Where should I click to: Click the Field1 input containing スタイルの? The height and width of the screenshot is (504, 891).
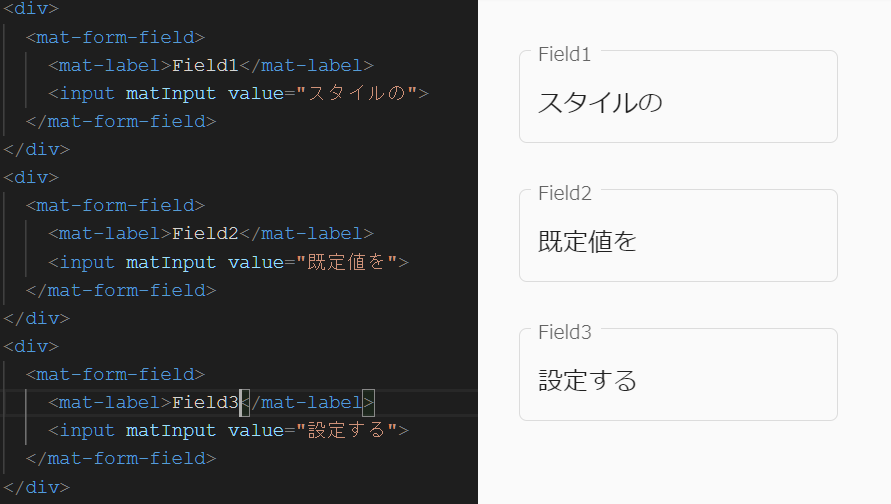tap(678, 97)
